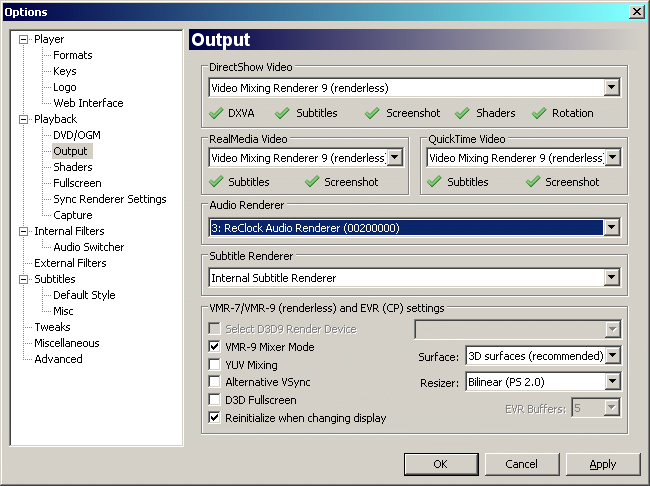Toggle Reinitialize when changing display
The image size is (650, 486).
(214, 418)
